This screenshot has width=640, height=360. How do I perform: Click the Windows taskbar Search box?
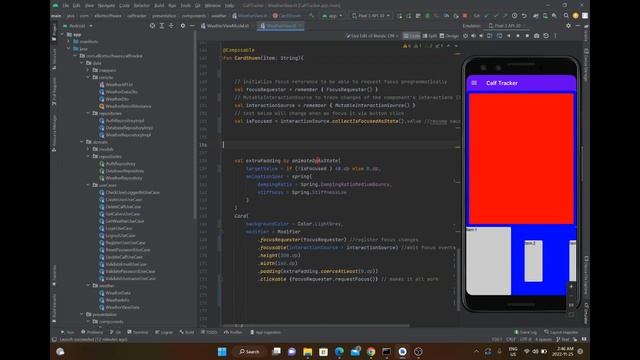tap(249, 351)
